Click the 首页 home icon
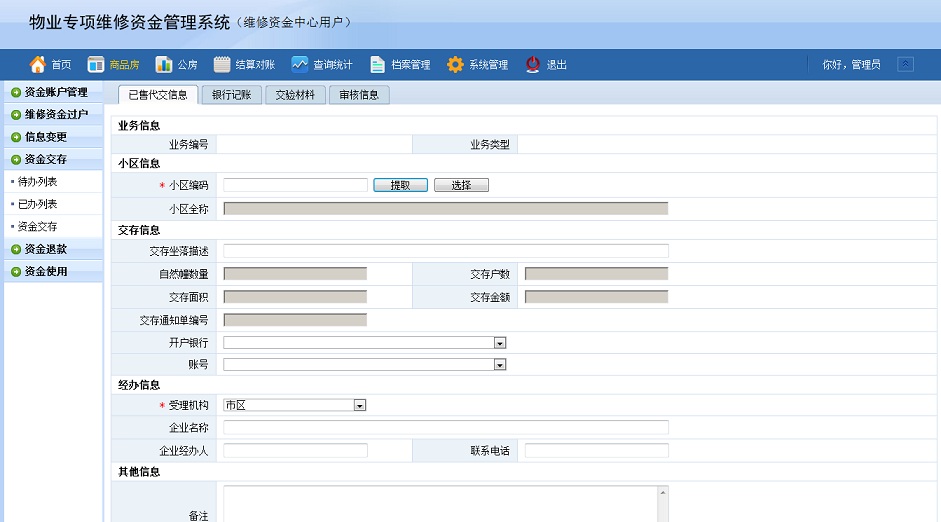This screenshot has height=522, width=941. click(38, 65)
